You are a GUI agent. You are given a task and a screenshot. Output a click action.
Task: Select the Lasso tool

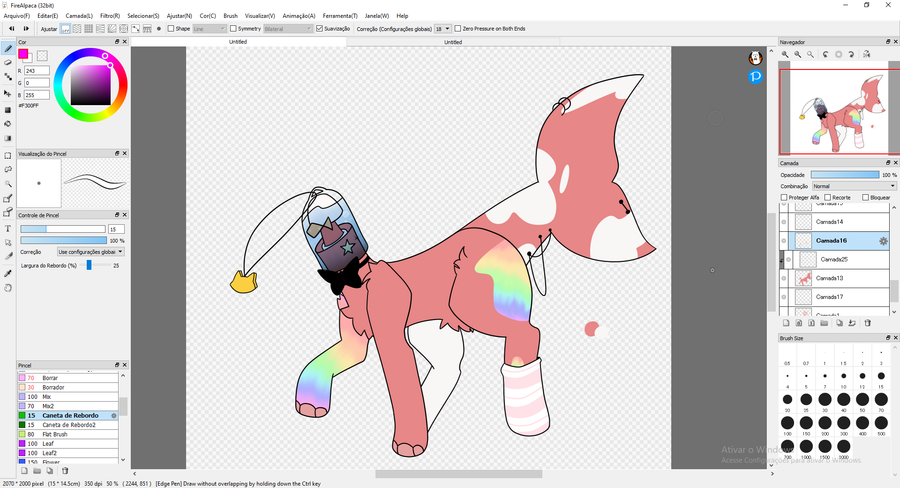[8, 169]
